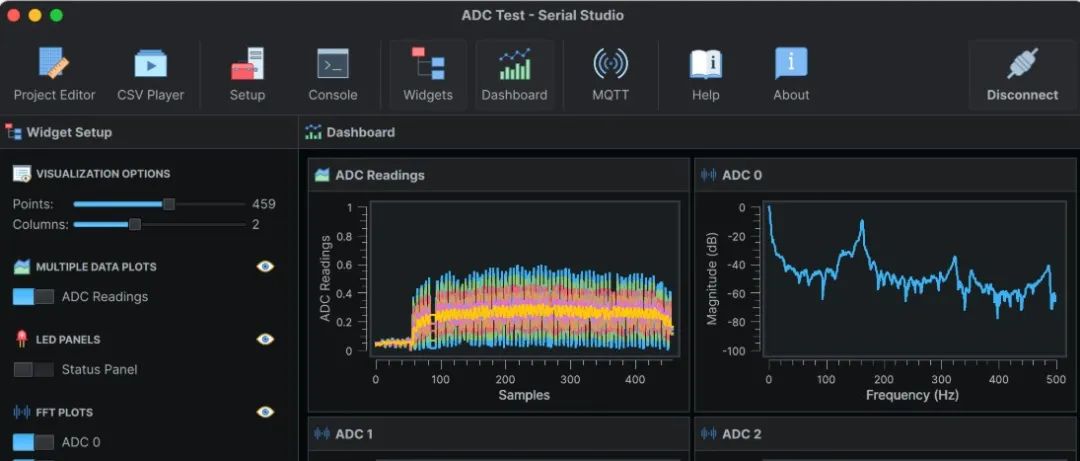This screenshot has width=1080, height=461.
Task: Toggle FFT Plots visibility eye icon
Action: click(265, 412)
